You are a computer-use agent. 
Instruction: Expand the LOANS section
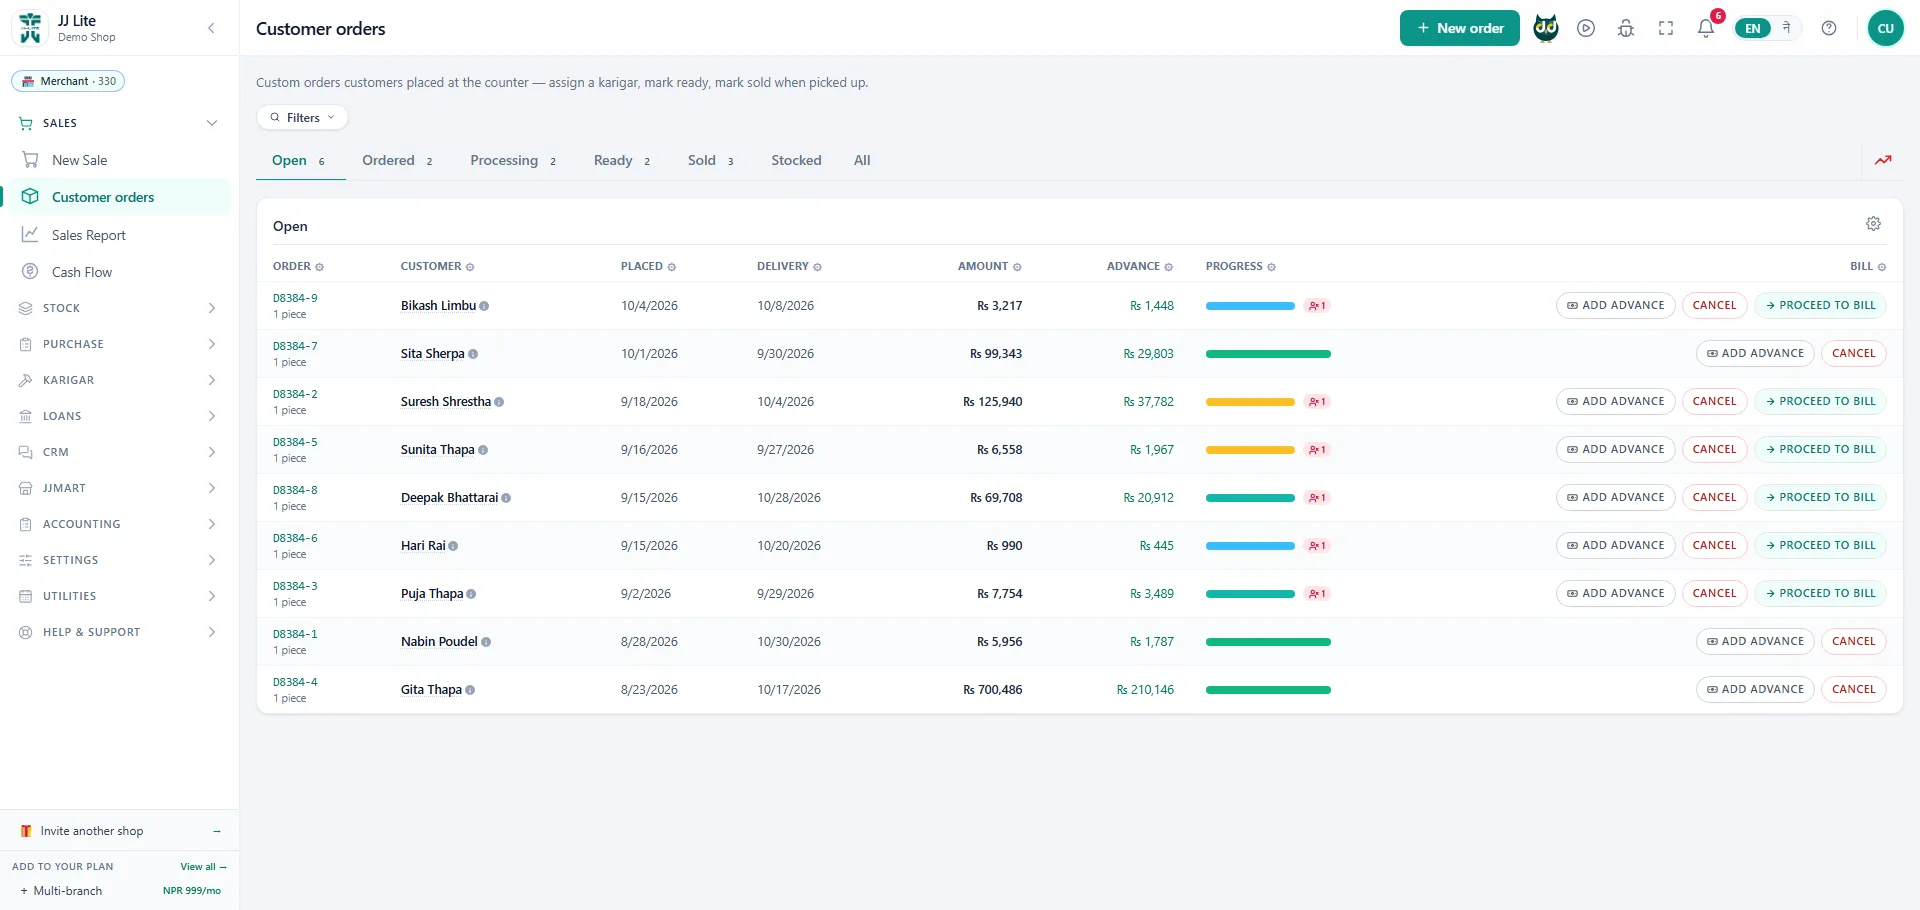pos(119,416)
